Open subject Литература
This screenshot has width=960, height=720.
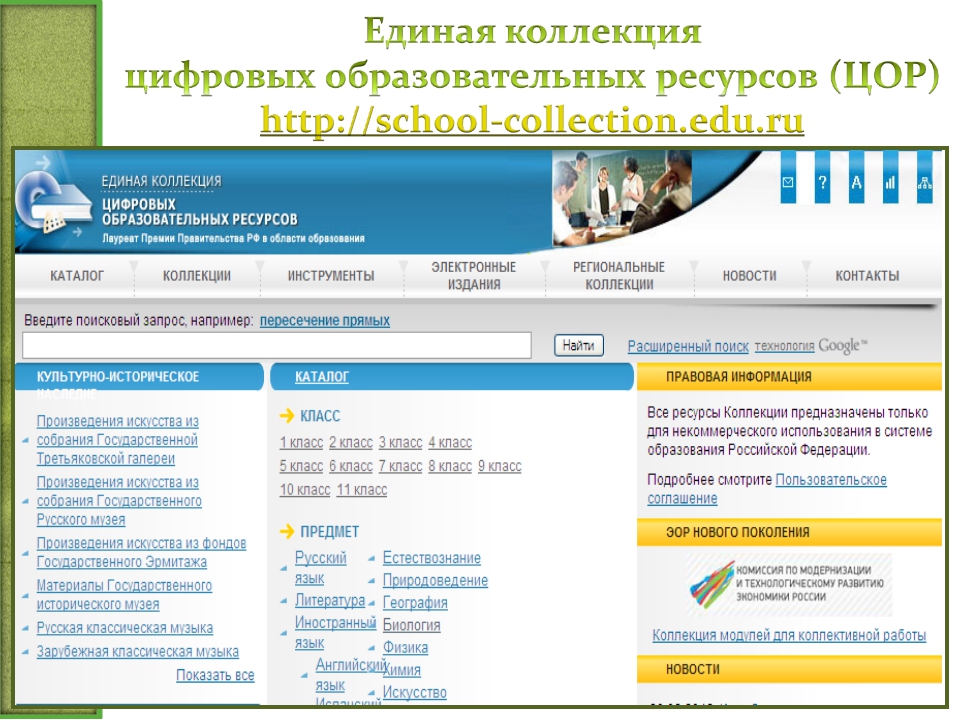330,601
